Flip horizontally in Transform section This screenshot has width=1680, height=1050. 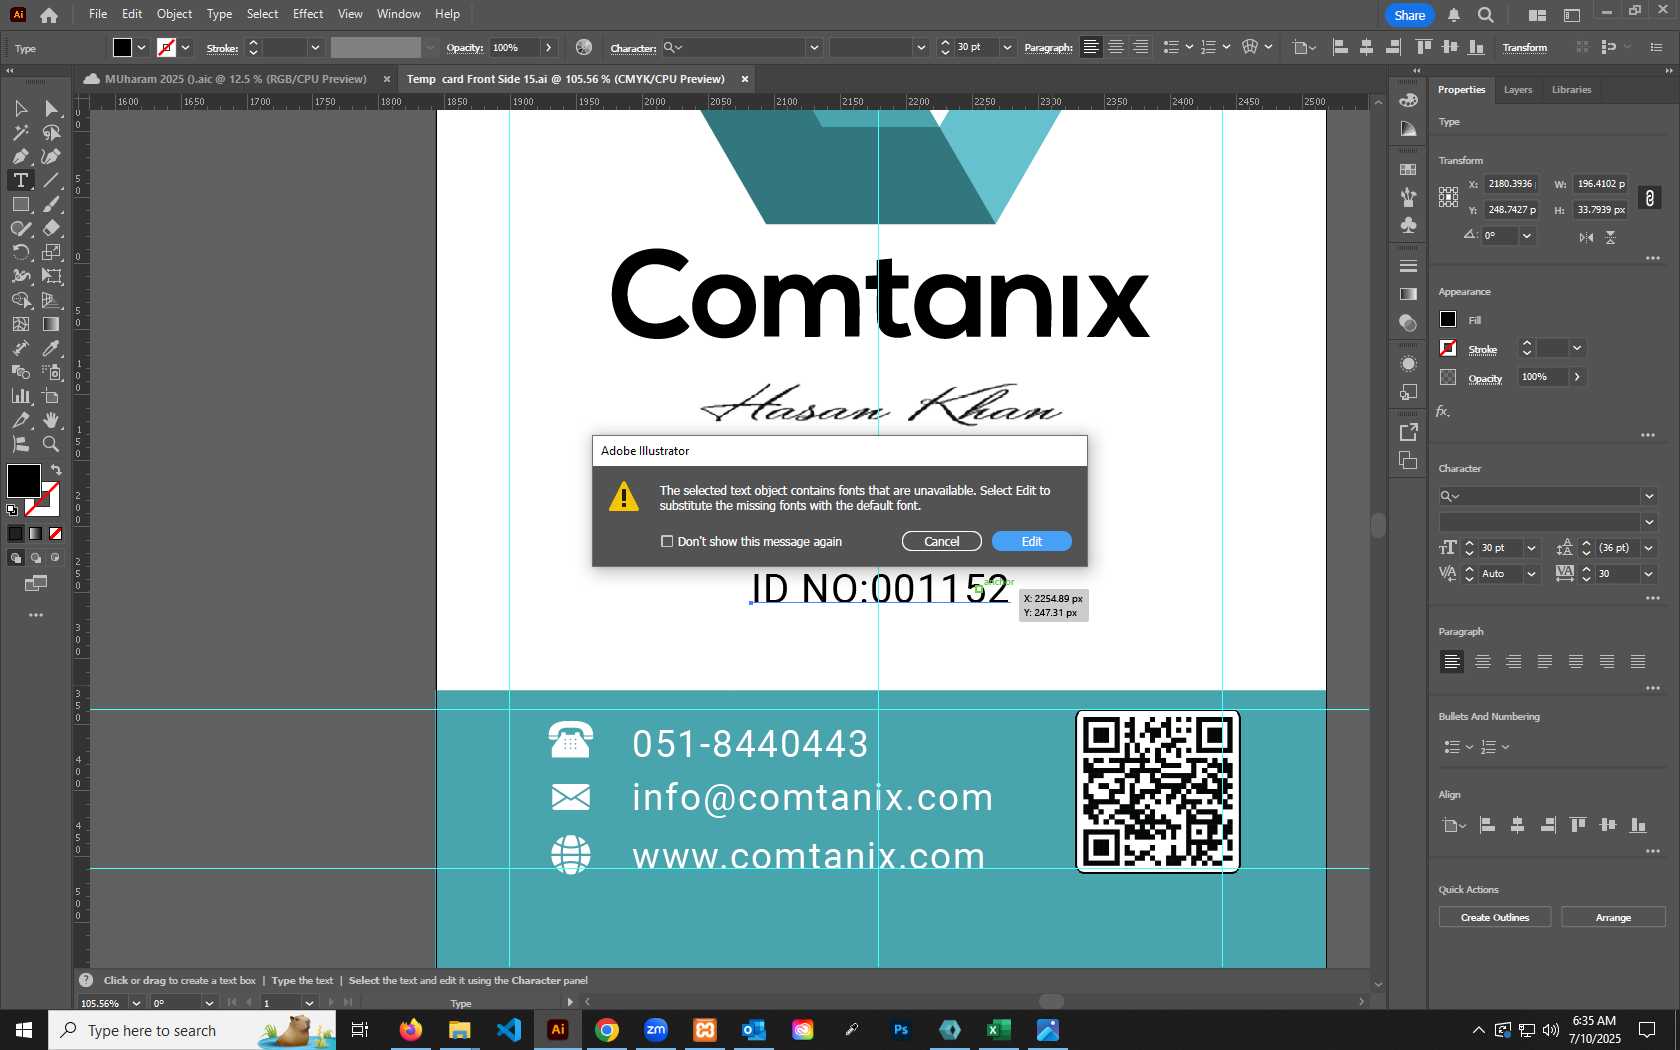point(1586,237)
